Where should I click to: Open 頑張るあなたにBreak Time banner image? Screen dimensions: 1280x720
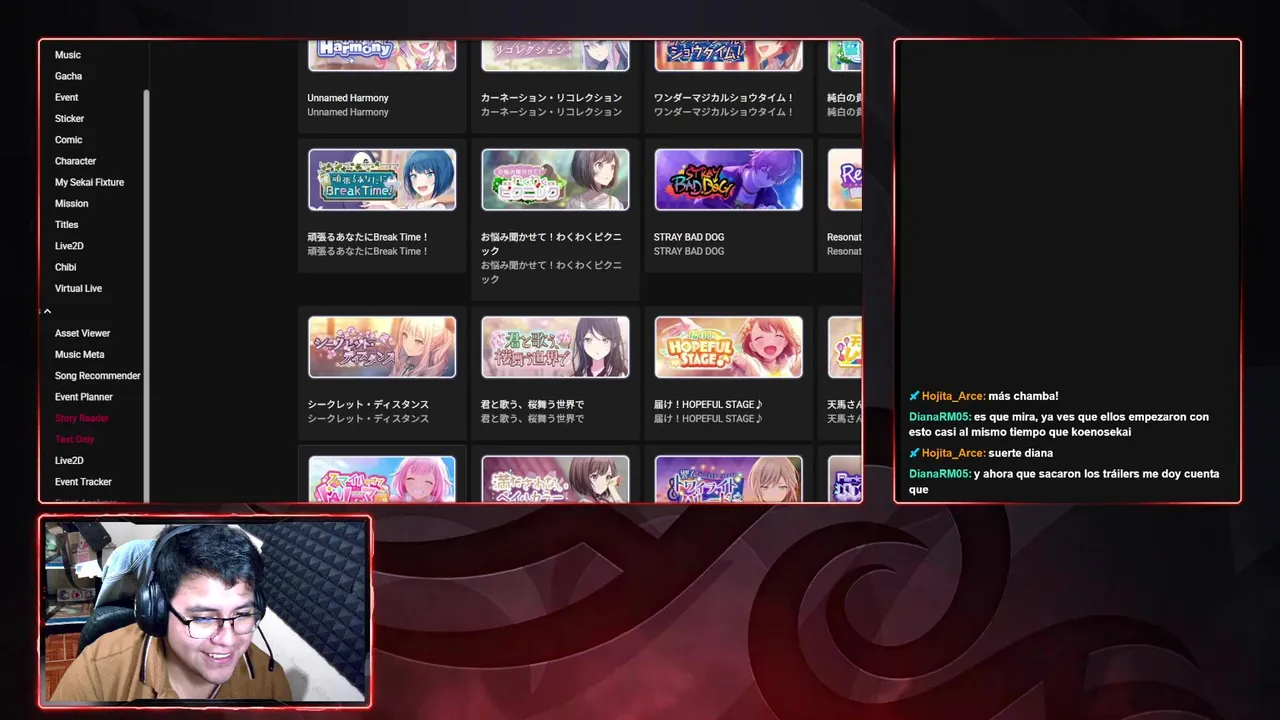coord(382,180)
